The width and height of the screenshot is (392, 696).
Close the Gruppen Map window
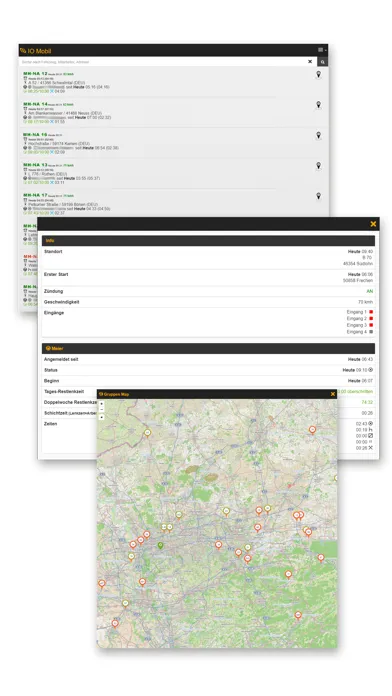(x=333, y=394)
